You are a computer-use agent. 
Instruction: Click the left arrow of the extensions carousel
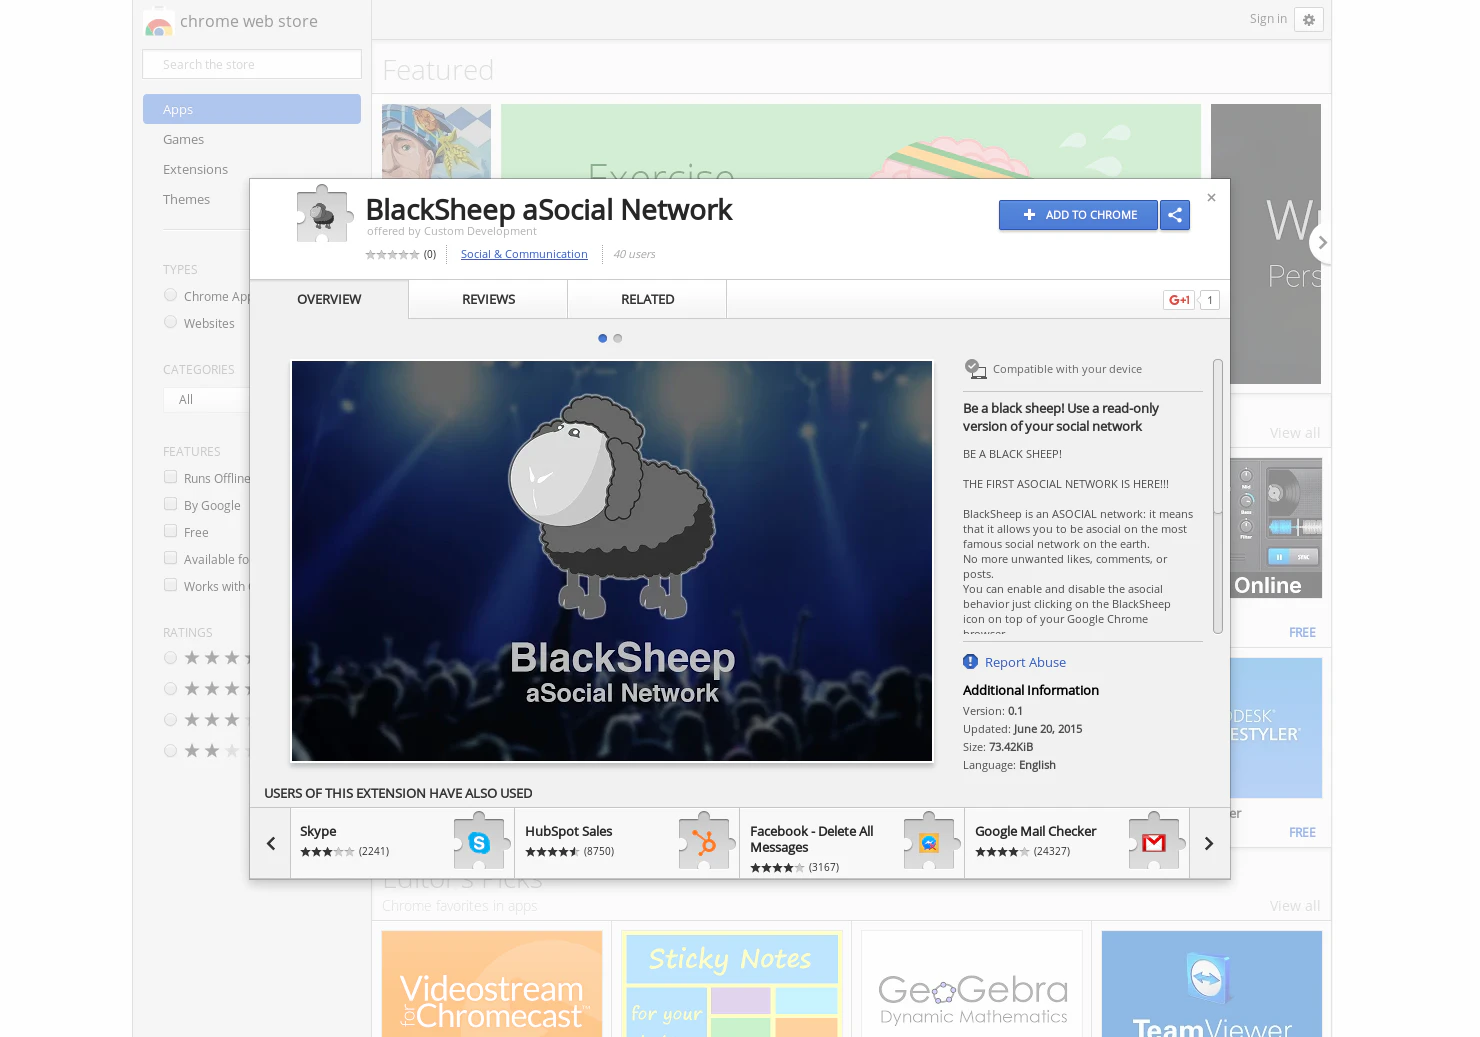pyautogui.click(x=270, y=843)
